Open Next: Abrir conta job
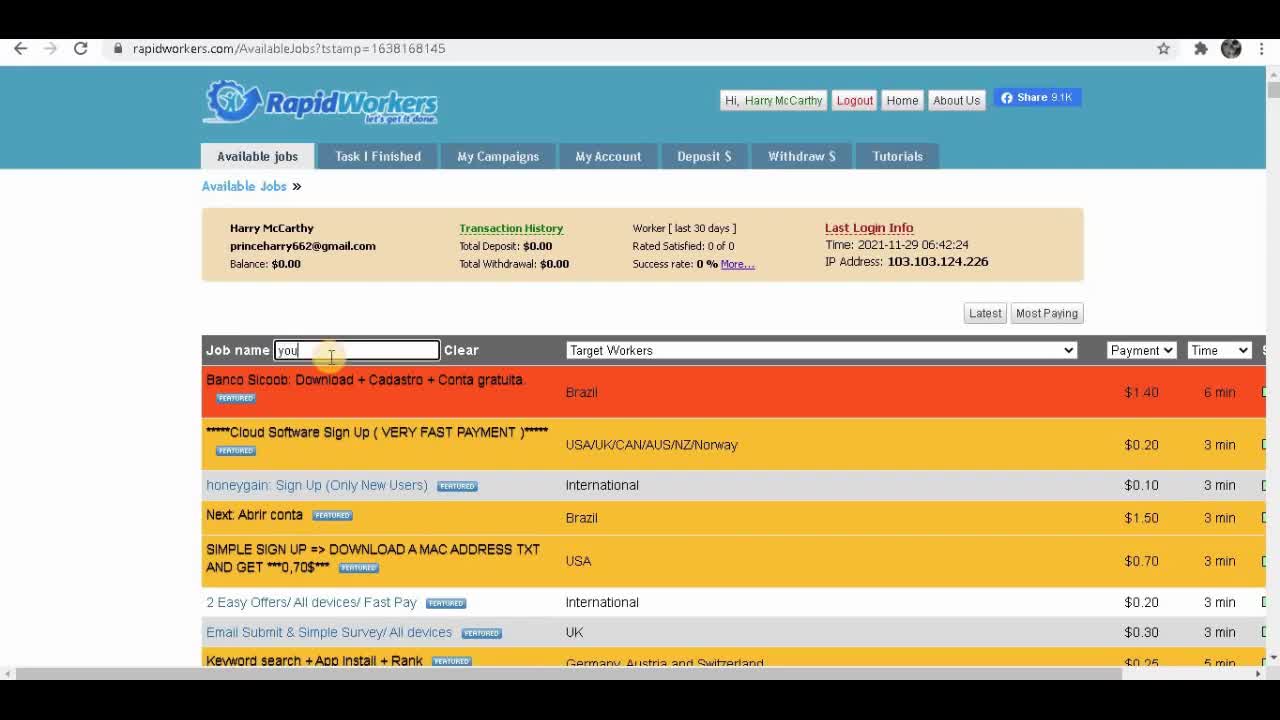Image resolution: width=1280 pixels, height=720 pixels. (x=254, y=515)
